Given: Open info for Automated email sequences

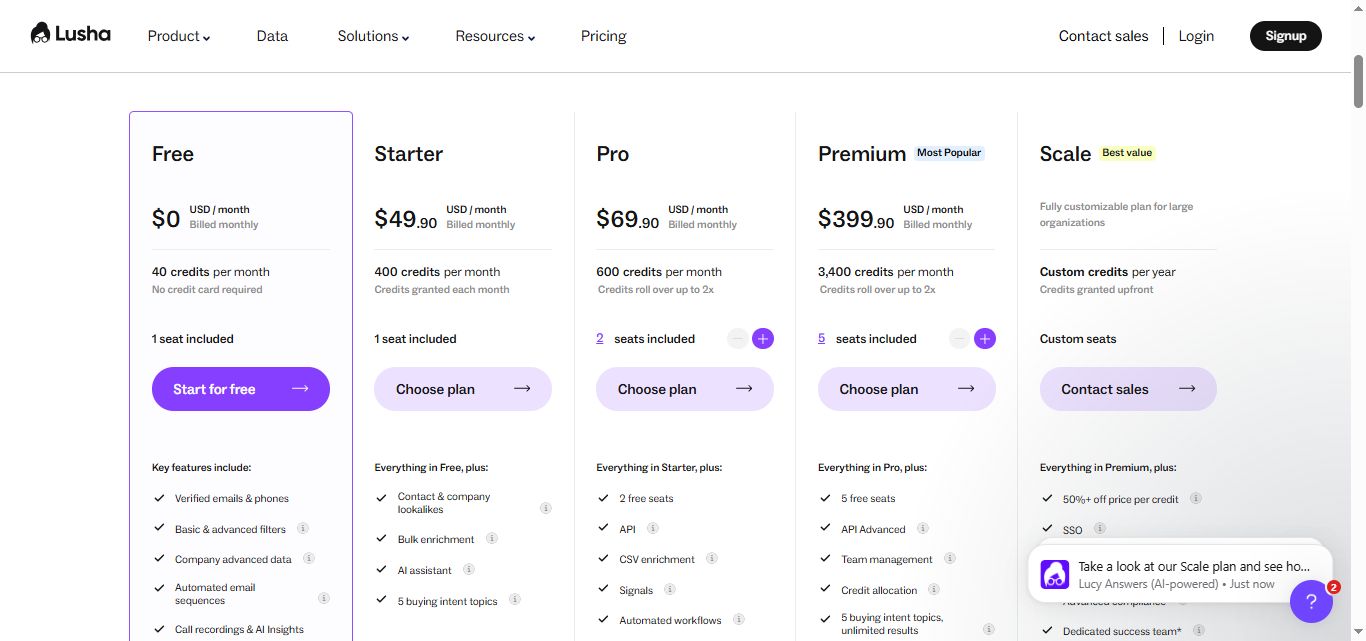Looking at the screenshot, I should (x=323, y=598).
